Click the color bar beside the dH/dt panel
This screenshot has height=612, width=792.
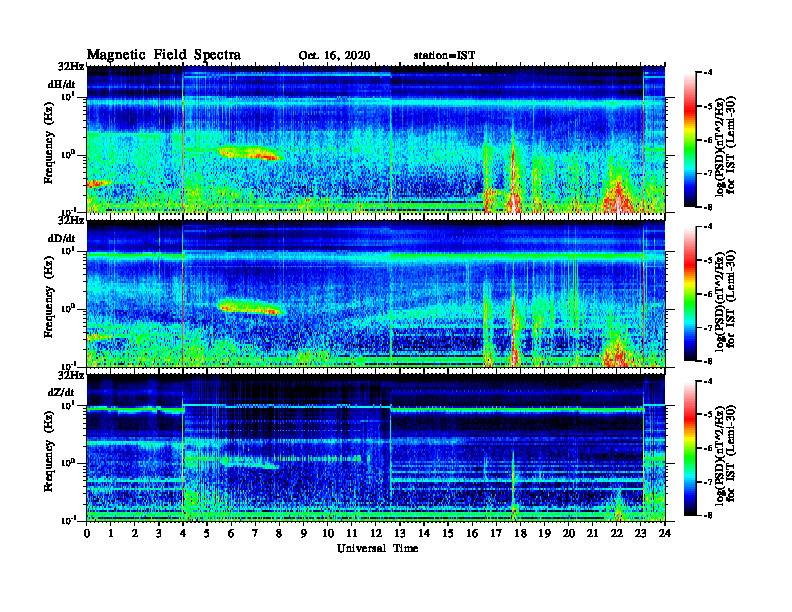689,140
